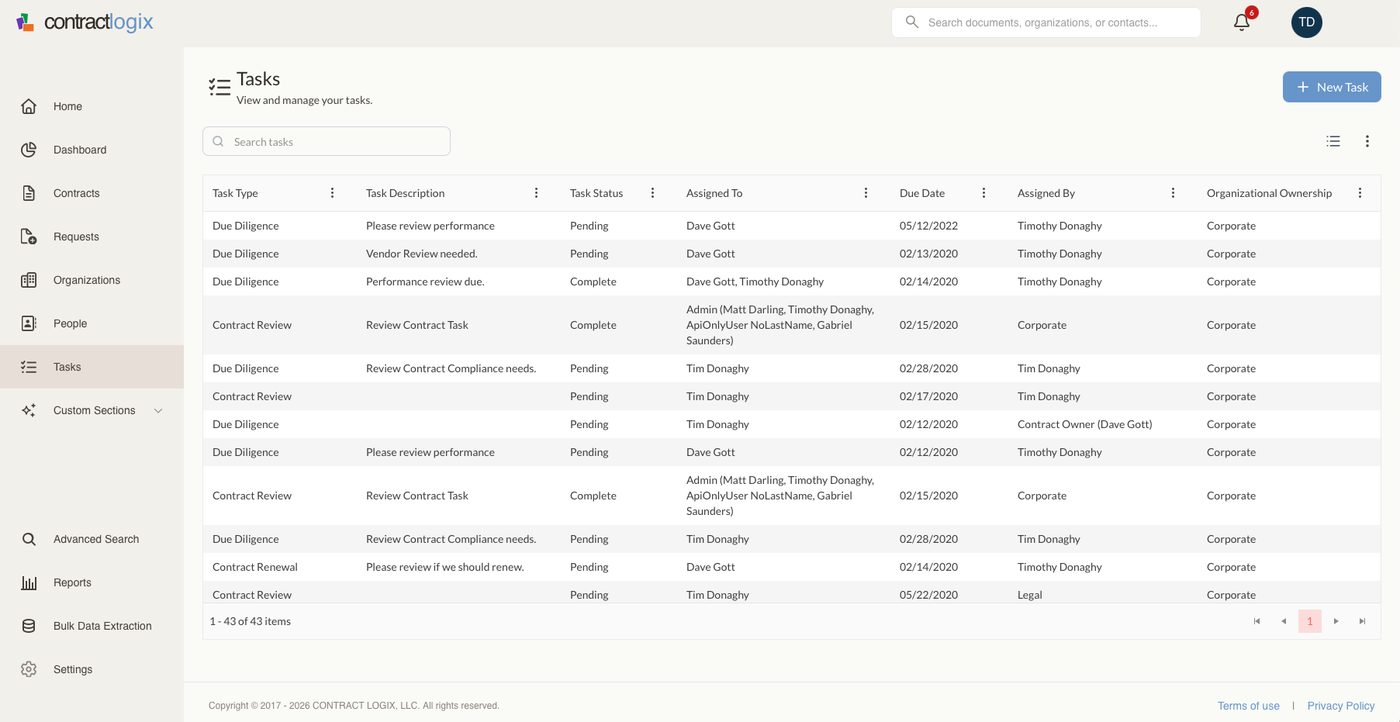Click the '1 - 43 of 43 items' label
1400x722 pixels.
(x=250, y=621)
